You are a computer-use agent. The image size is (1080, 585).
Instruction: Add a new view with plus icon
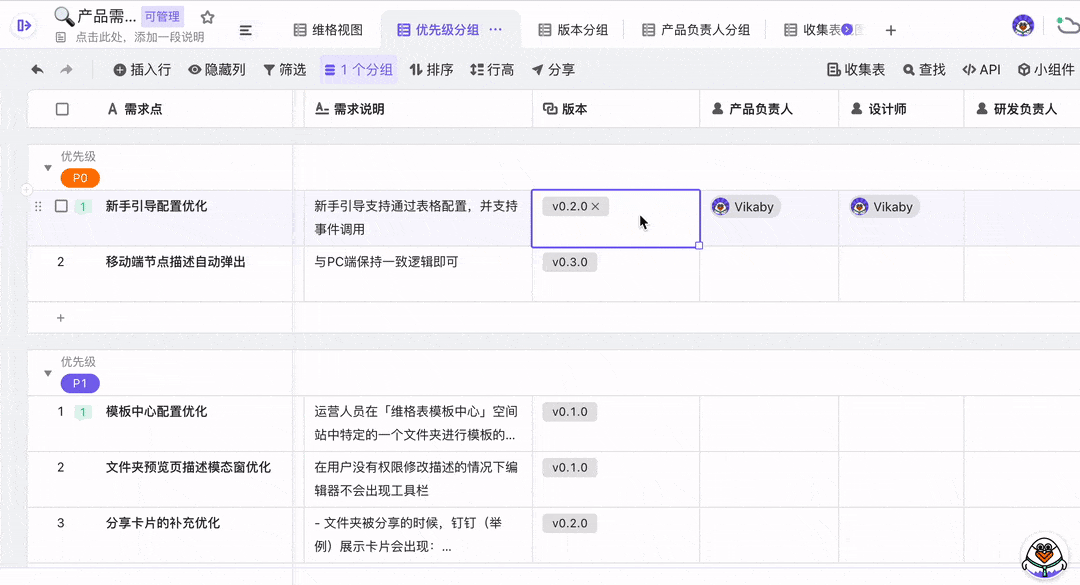[891, 30]
